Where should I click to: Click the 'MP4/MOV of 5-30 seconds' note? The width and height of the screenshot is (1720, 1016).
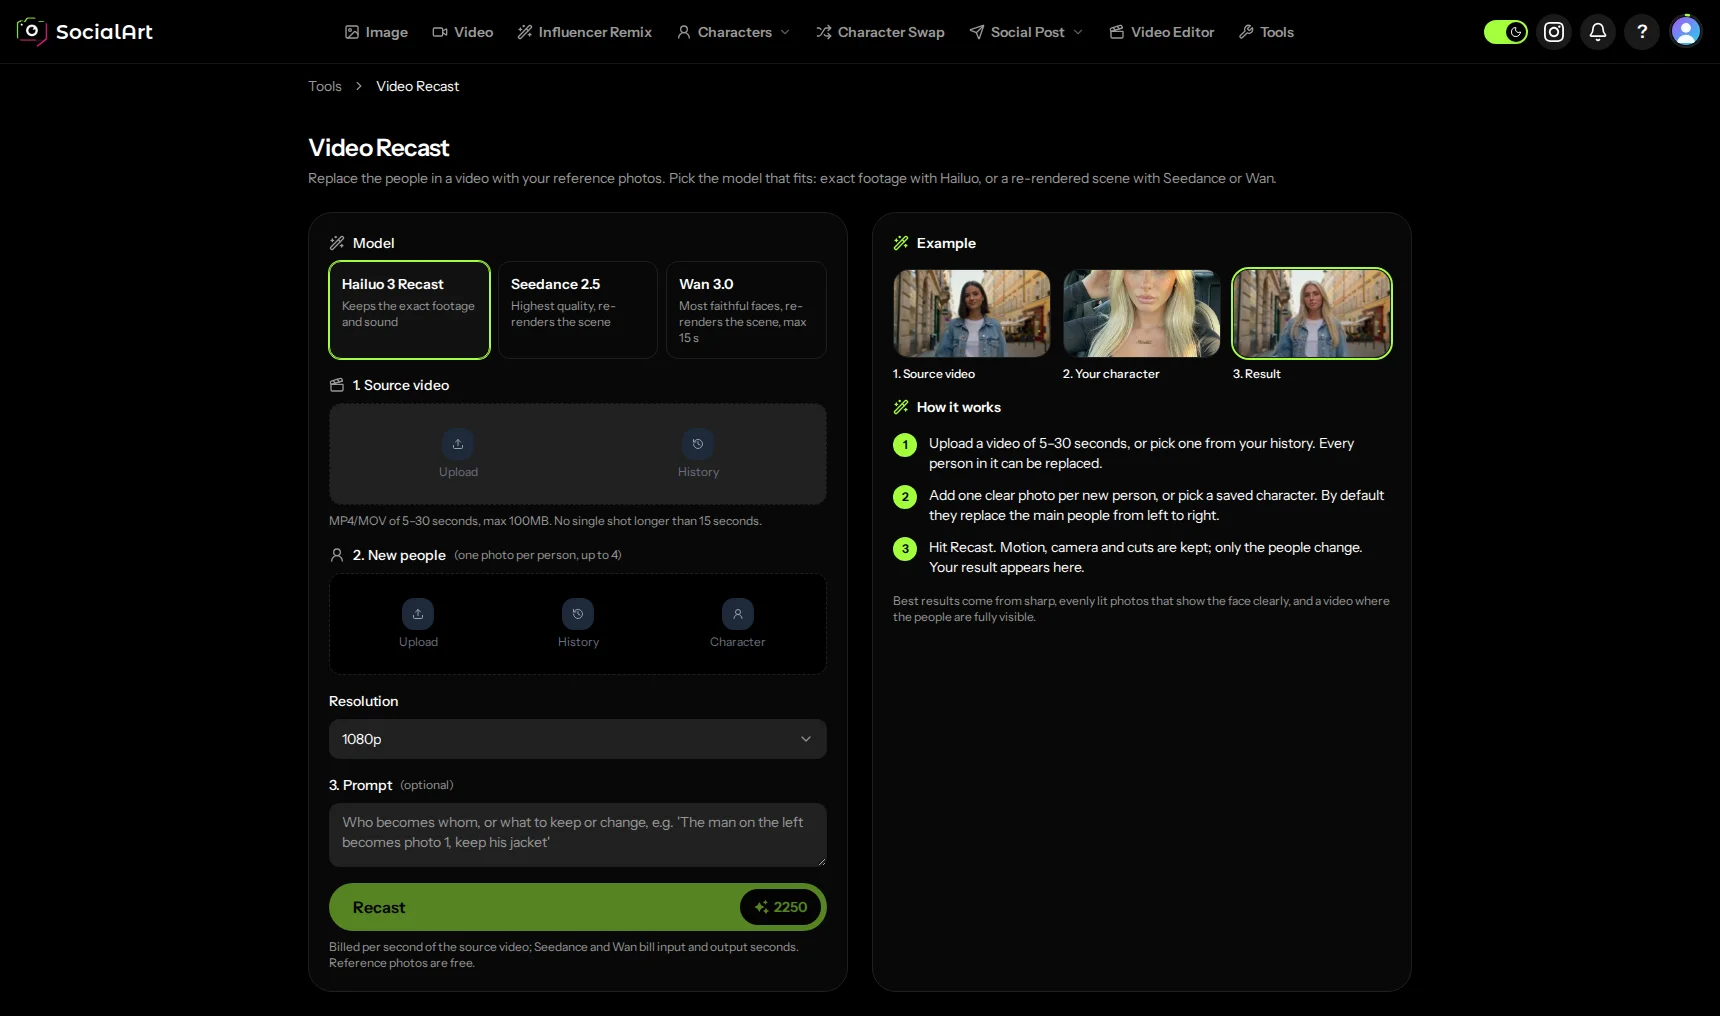pos(545,521)
